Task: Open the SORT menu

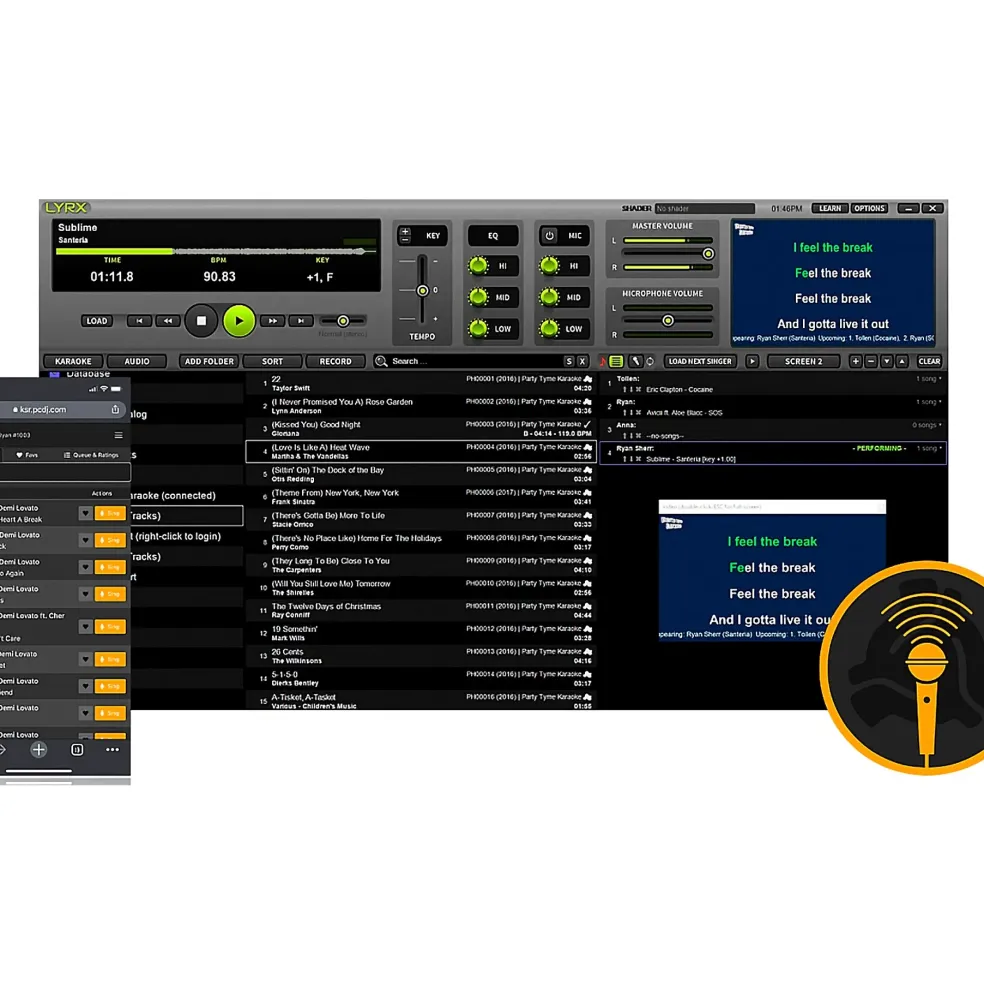Action: point(272,361)
